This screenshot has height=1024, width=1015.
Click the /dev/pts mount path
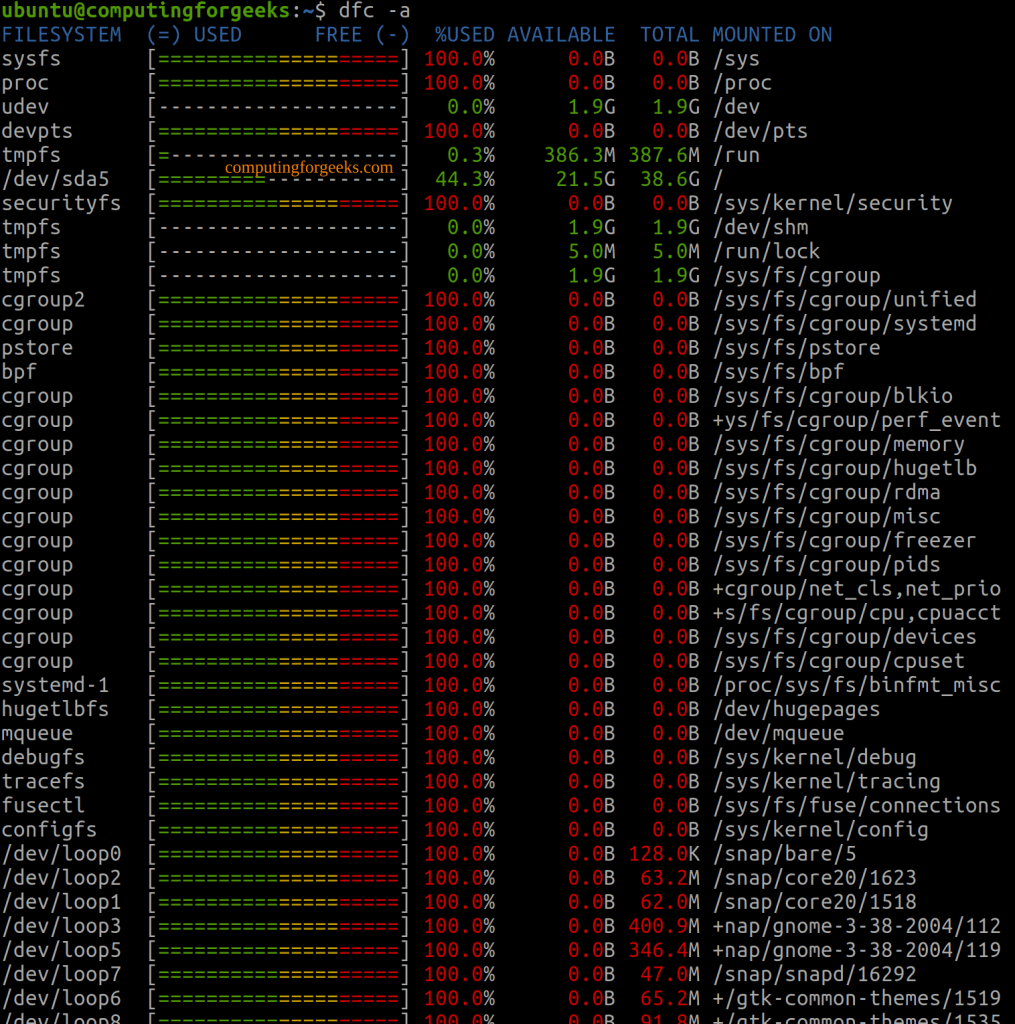pos(760,131)
